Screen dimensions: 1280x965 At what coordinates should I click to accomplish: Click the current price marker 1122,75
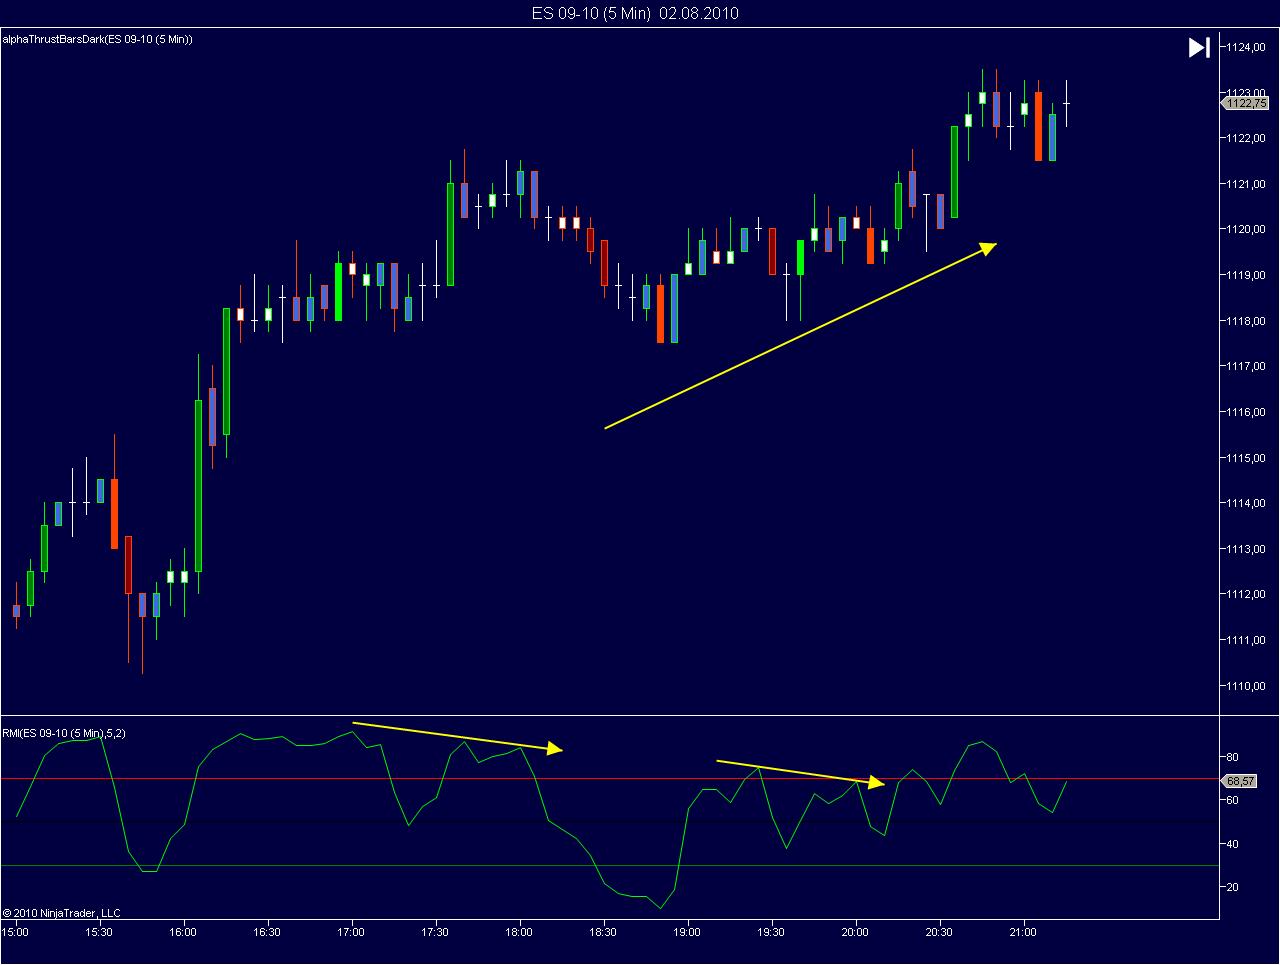coord(1245,103)
